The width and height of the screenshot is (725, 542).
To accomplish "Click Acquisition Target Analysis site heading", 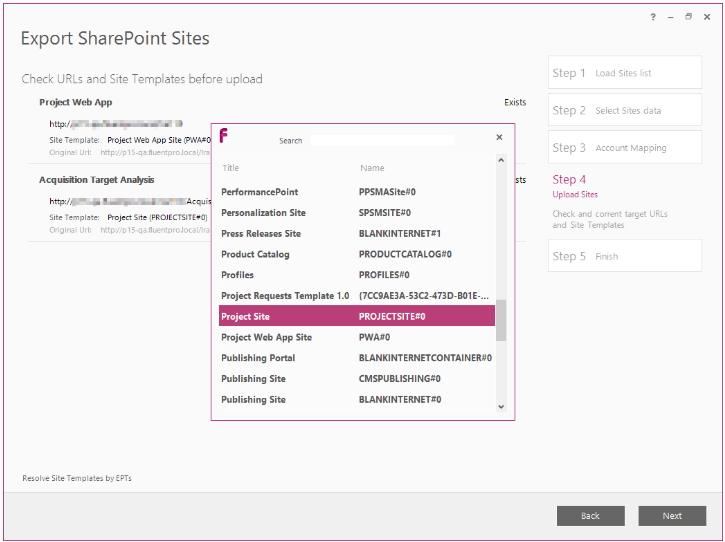I will click(x=97, y=180).
